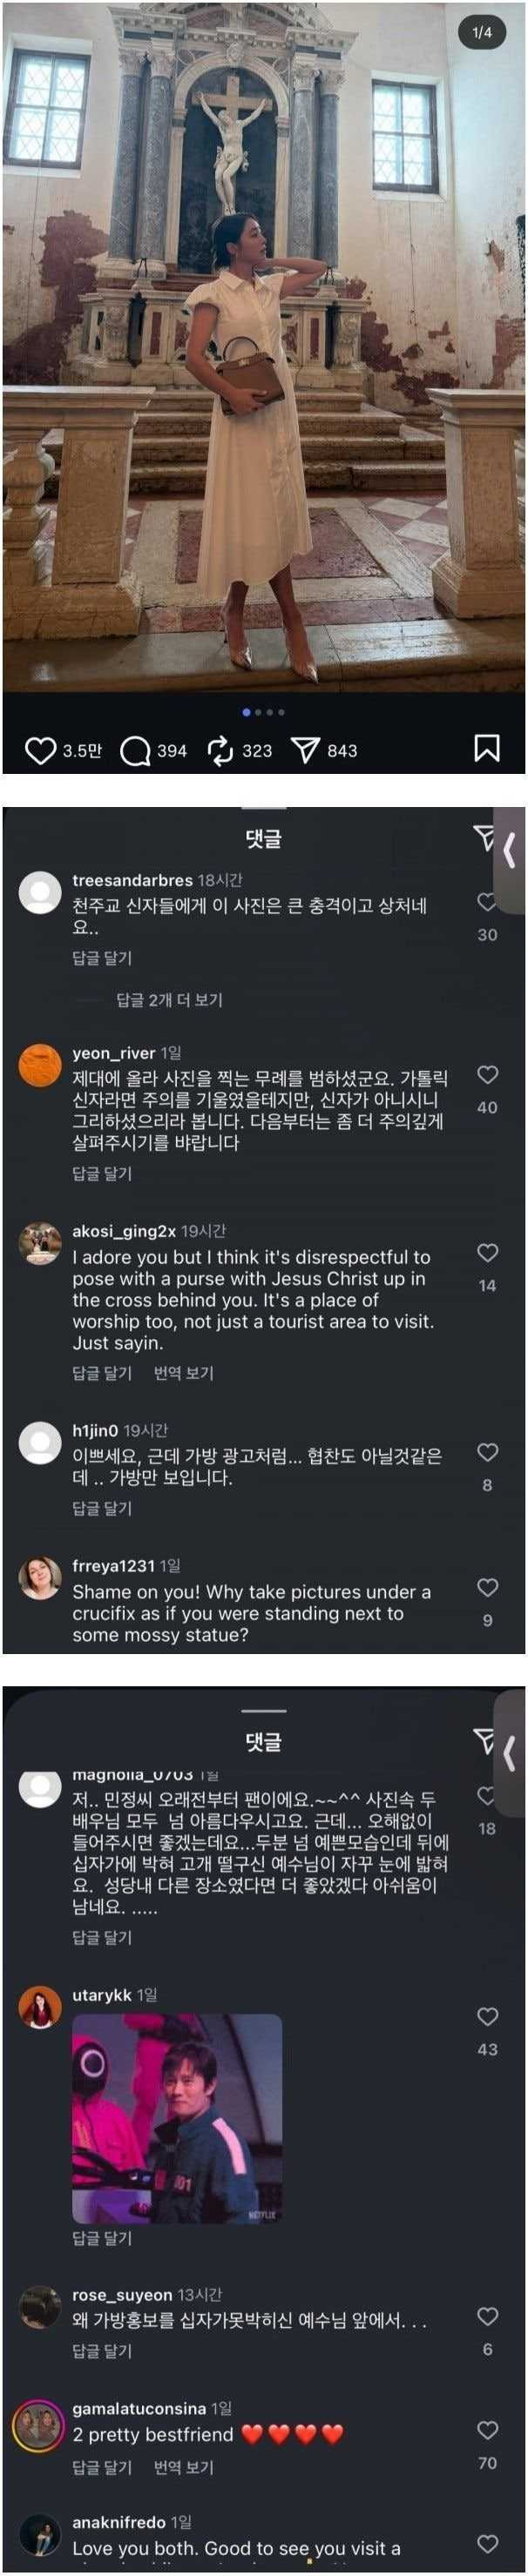528x2576 pixels.
Task: Tap the repost arrows icon
Action: tap(220, 750)
